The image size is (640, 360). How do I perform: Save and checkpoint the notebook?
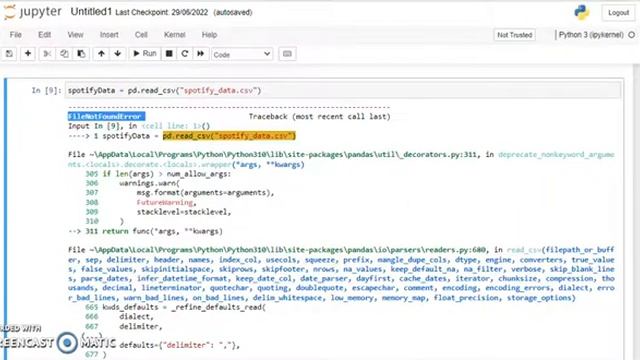coord(9,54)
